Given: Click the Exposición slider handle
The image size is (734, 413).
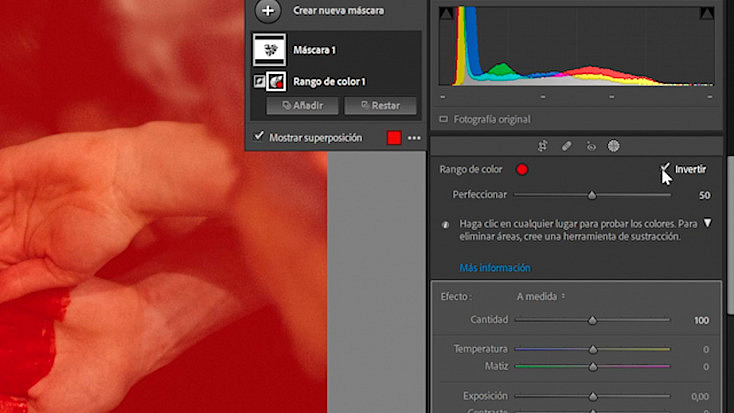Looking at the screenshot, I should point(593,397).
